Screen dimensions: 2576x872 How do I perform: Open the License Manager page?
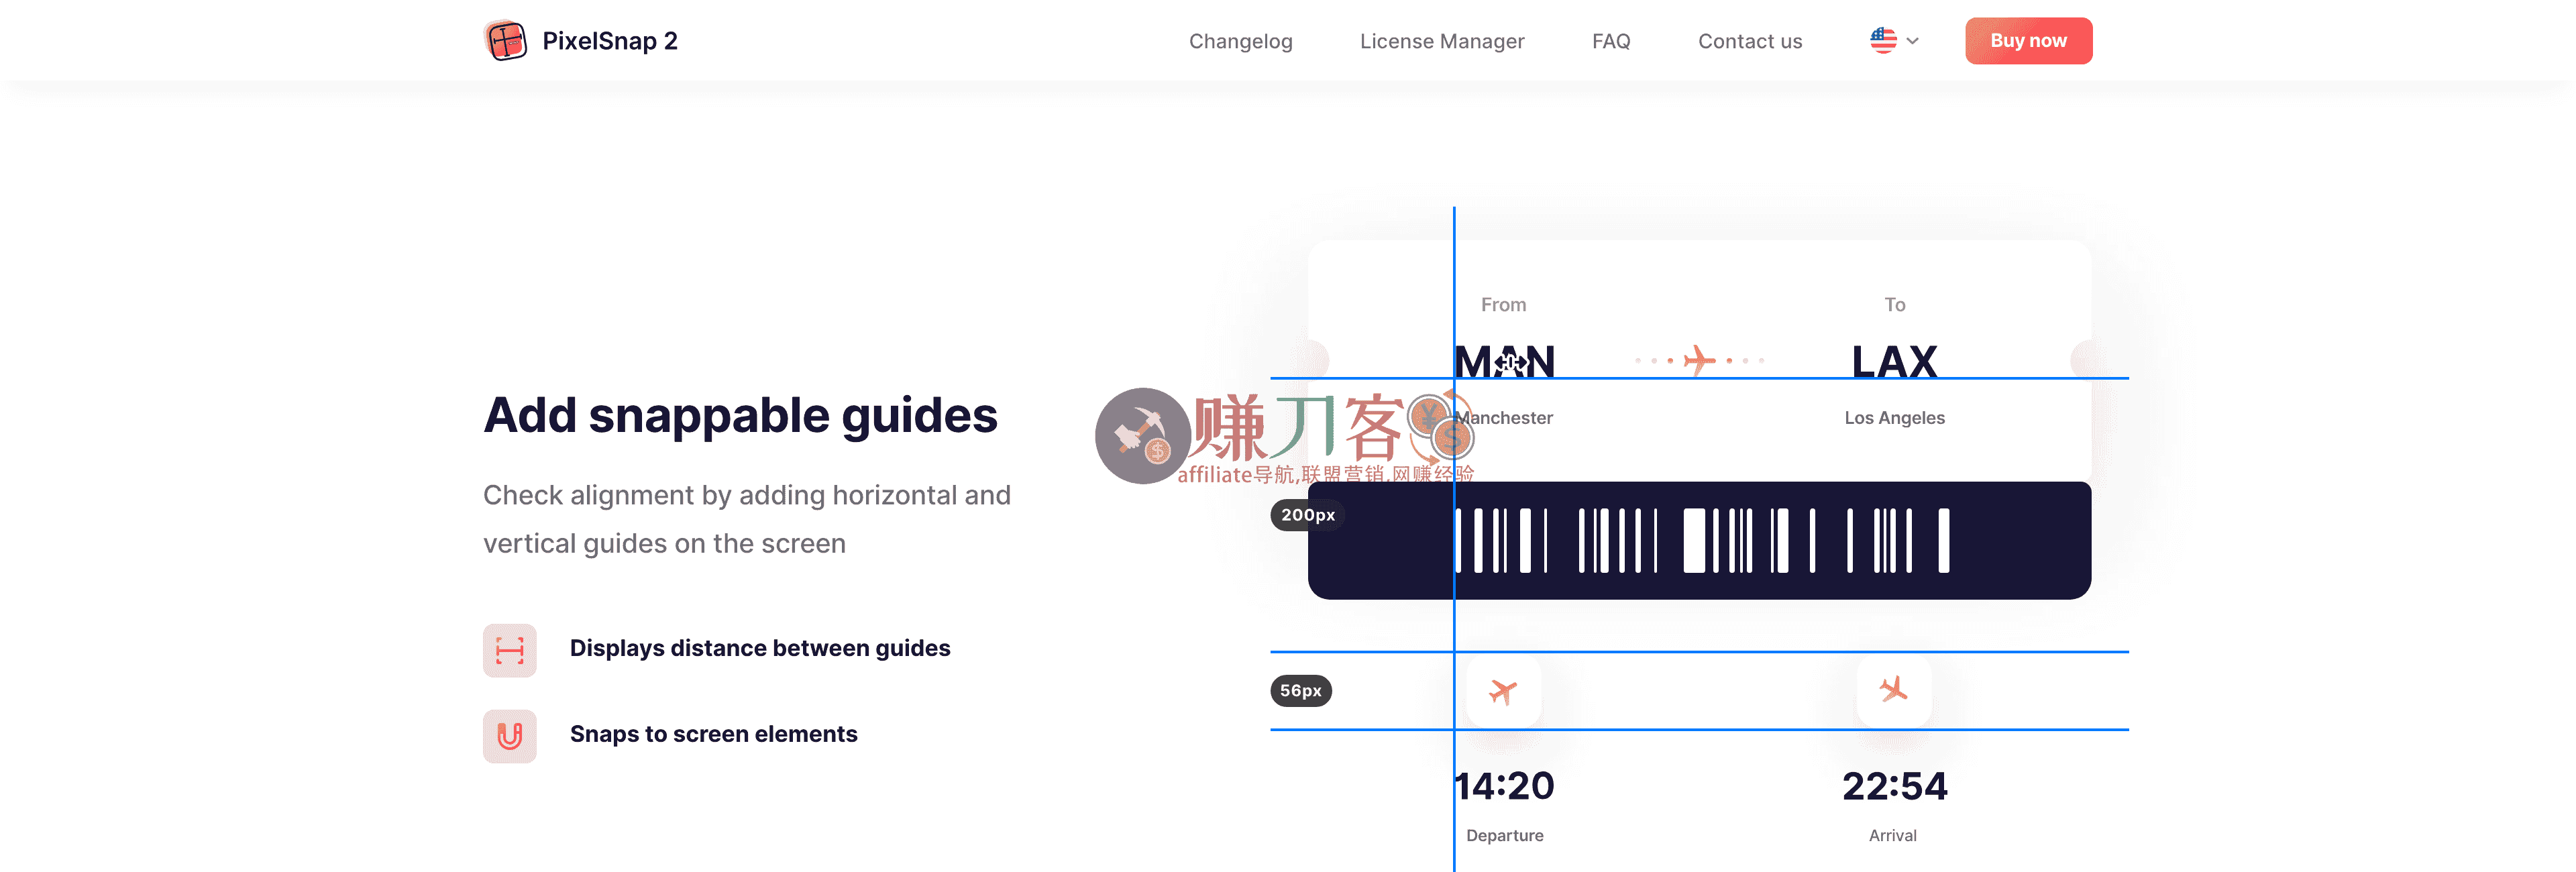coord(1441,41)
